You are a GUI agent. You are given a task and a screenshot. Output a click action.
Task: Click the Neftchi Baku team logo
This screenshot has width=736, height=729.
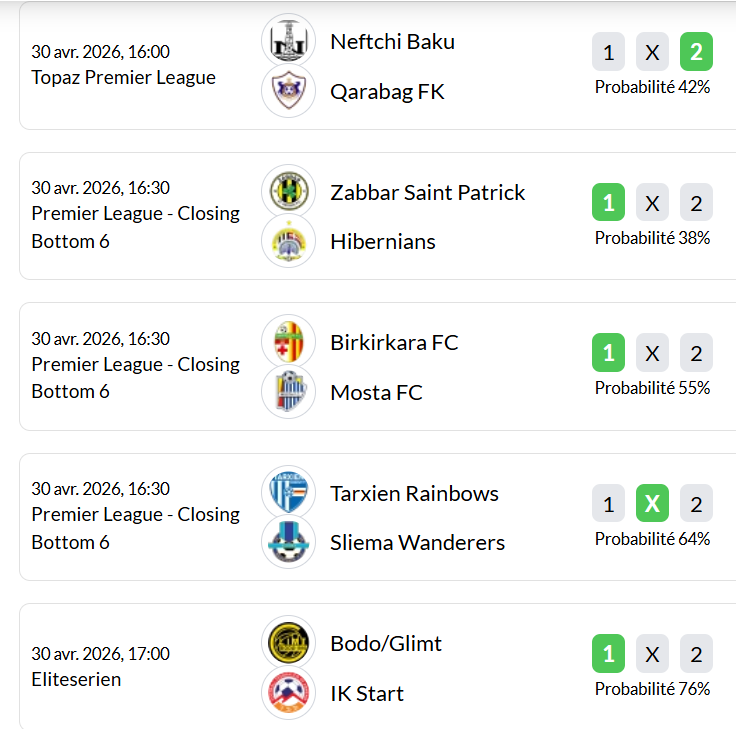coord(288,41)
